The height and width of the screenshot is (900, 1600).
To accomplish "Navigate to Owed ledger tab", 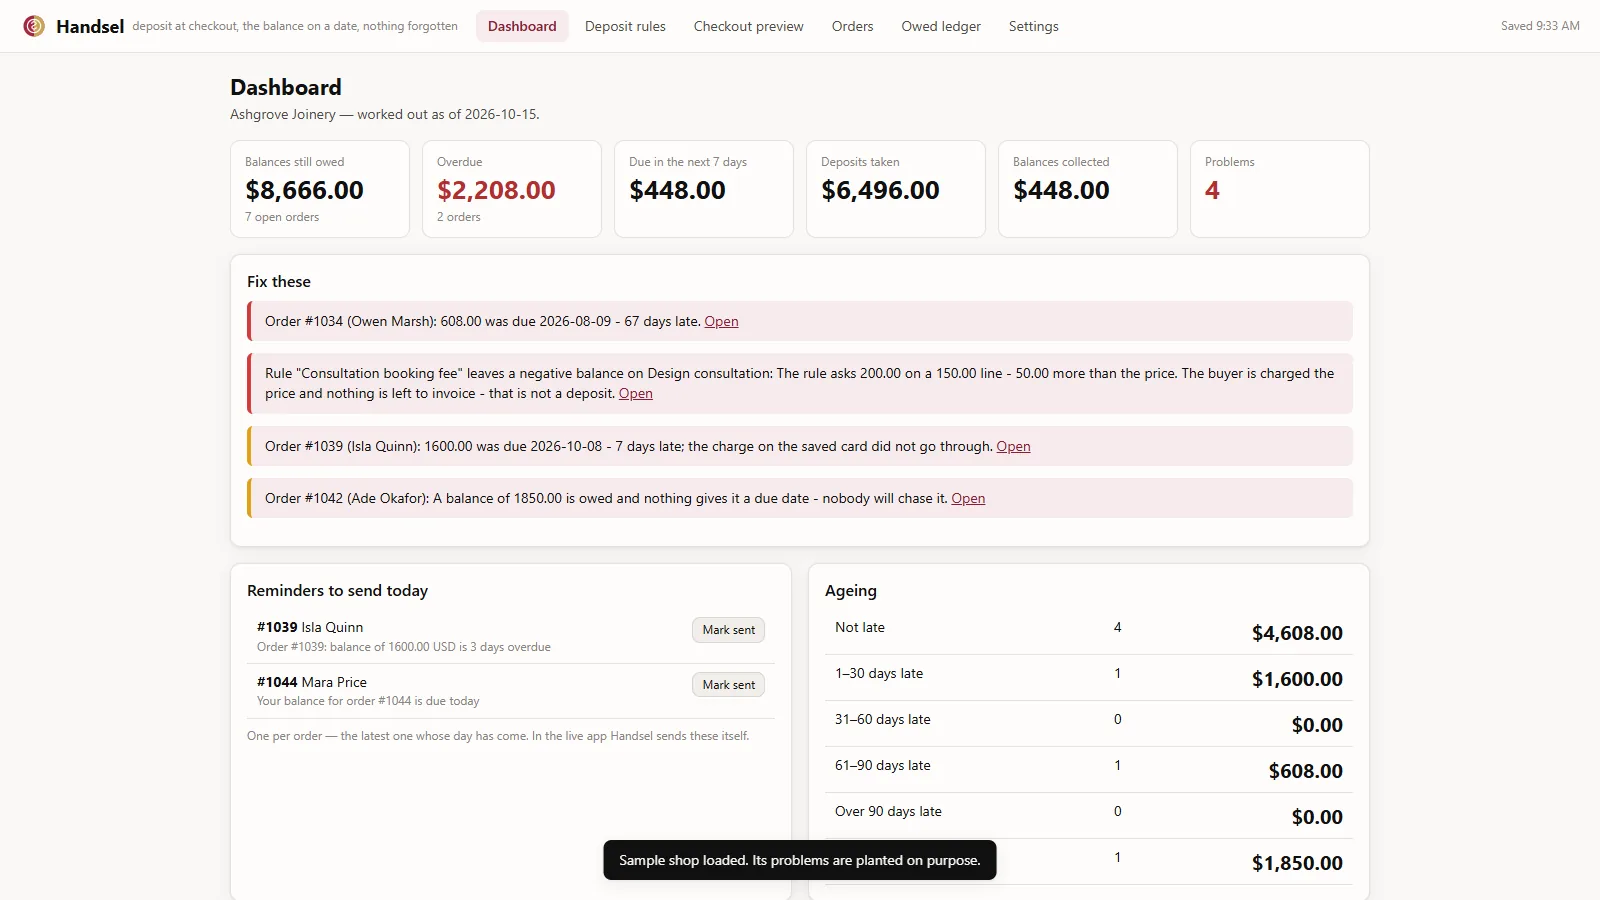I will click(940, 26).
